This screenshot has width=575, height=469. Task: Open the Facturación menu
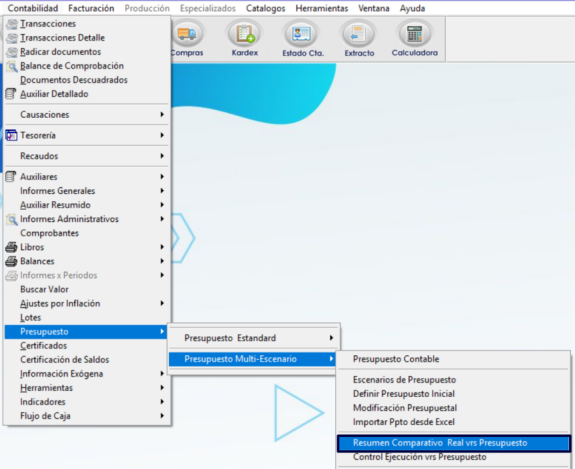click(x=91, y=8)
